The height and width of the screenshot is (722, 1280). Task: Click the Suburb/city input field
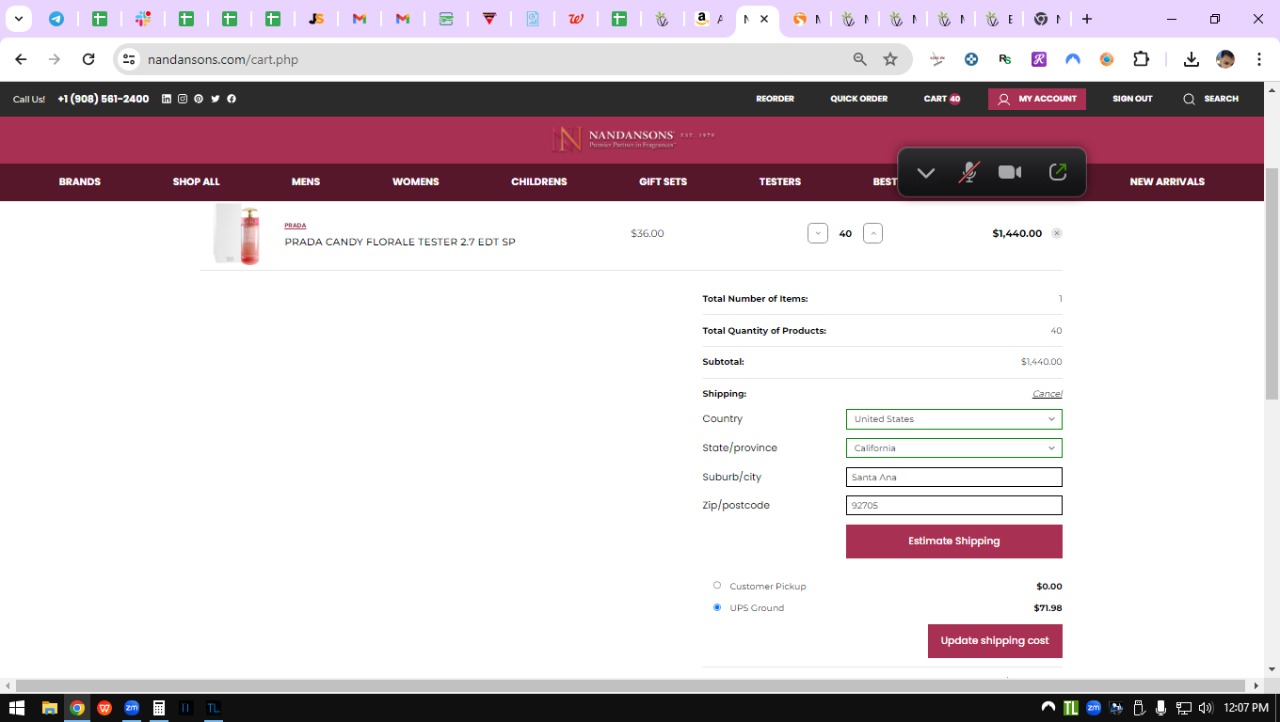point(954,477)
